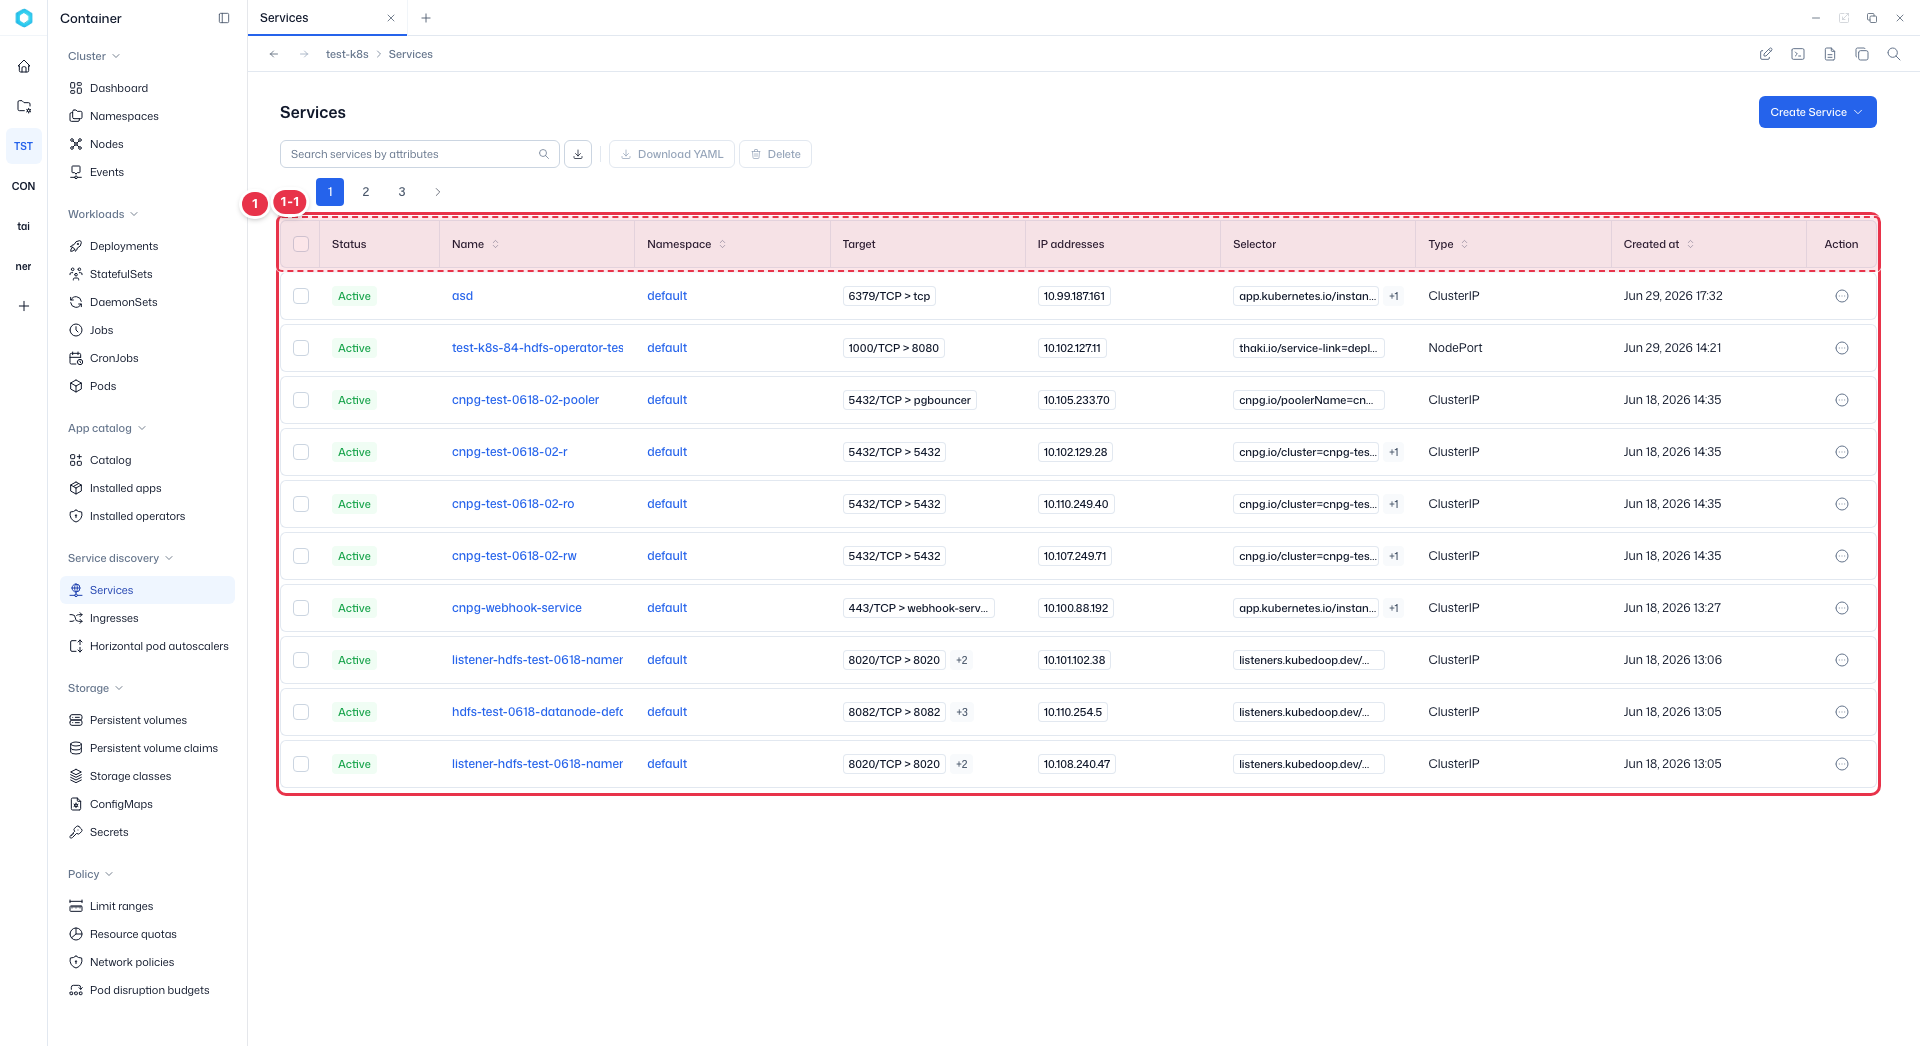Open action menu for cnpg-webhook-service row
This screenshot has height=1046, width=1920.
click(1842, 608)
